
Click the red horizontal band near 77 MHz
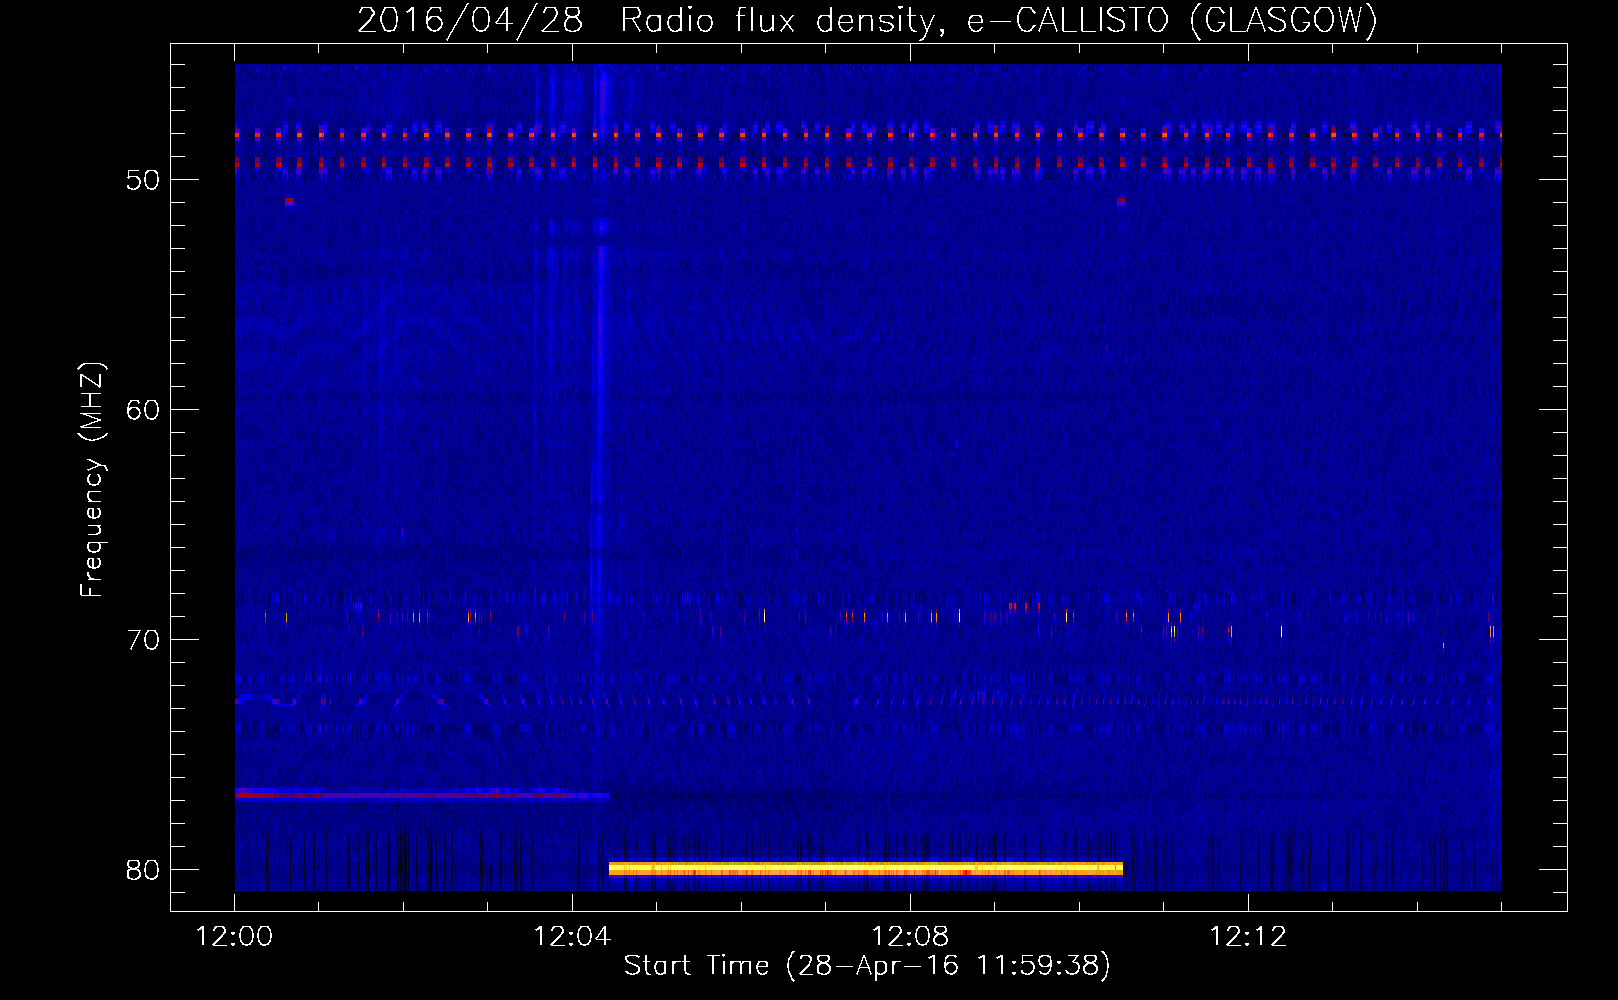[422, 794]
